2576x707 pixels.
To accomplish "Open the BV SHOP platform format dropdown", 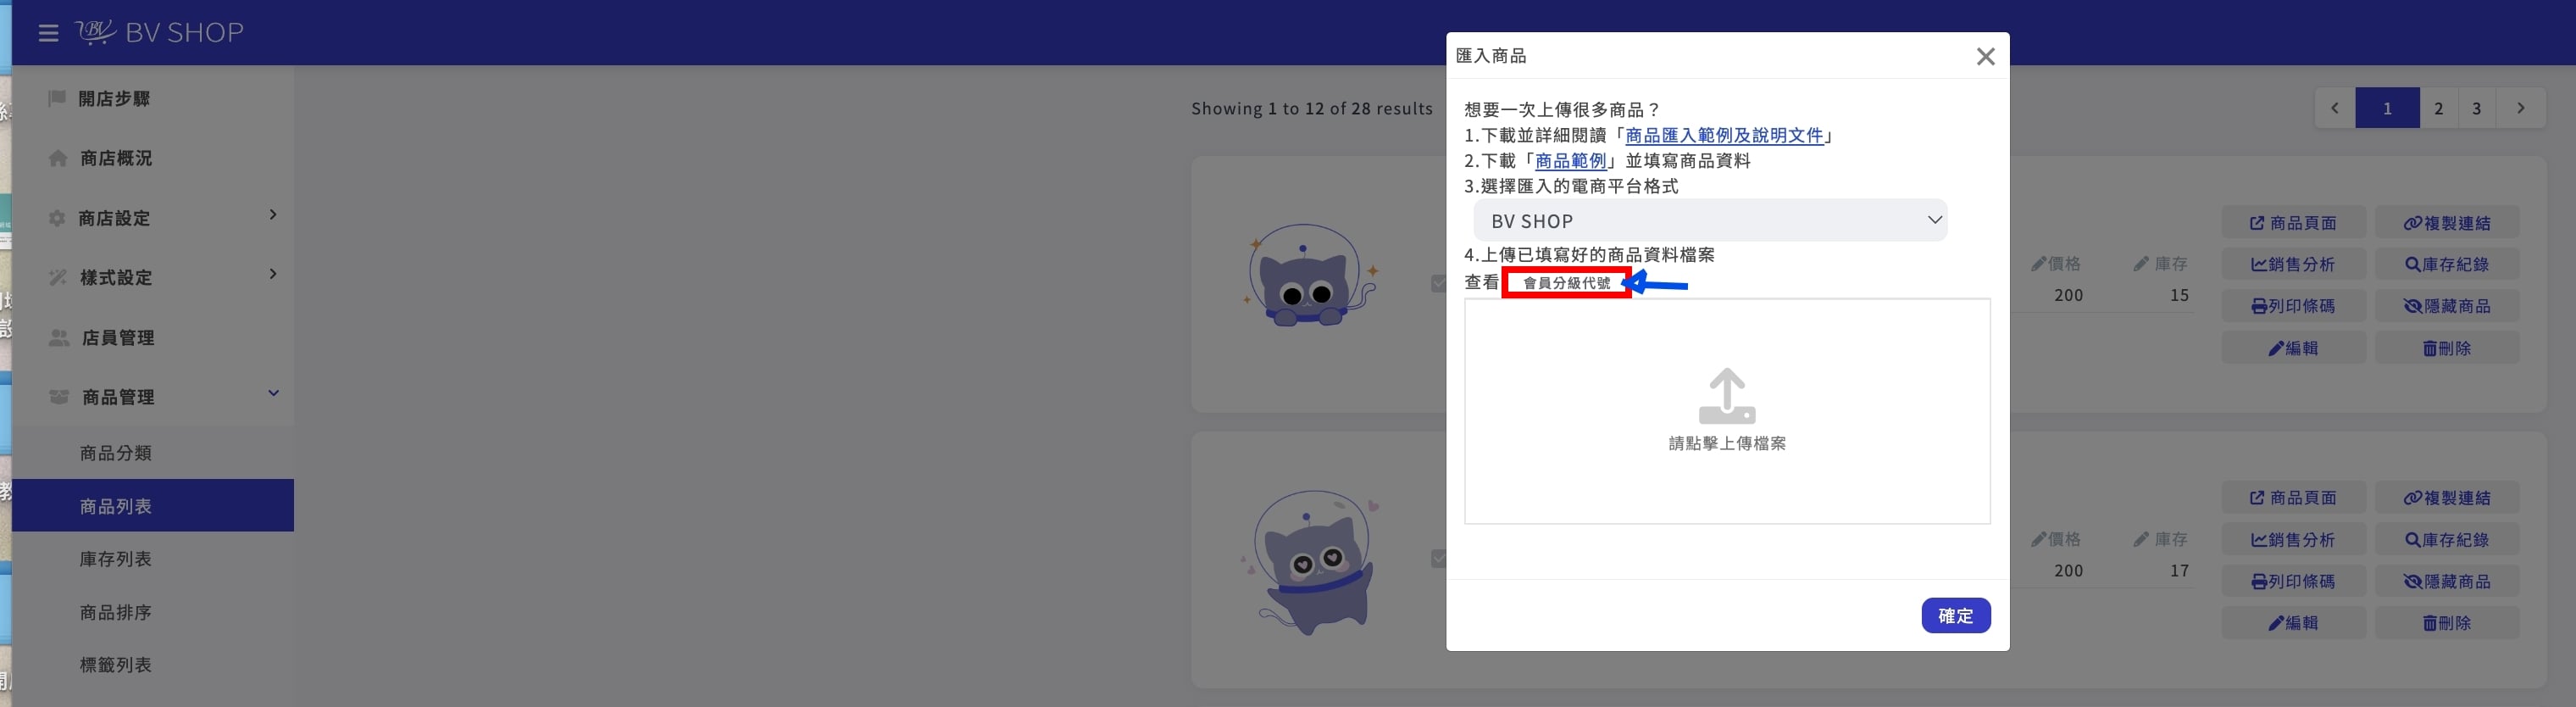I will pyautogui.click(x=1710, y=220).
